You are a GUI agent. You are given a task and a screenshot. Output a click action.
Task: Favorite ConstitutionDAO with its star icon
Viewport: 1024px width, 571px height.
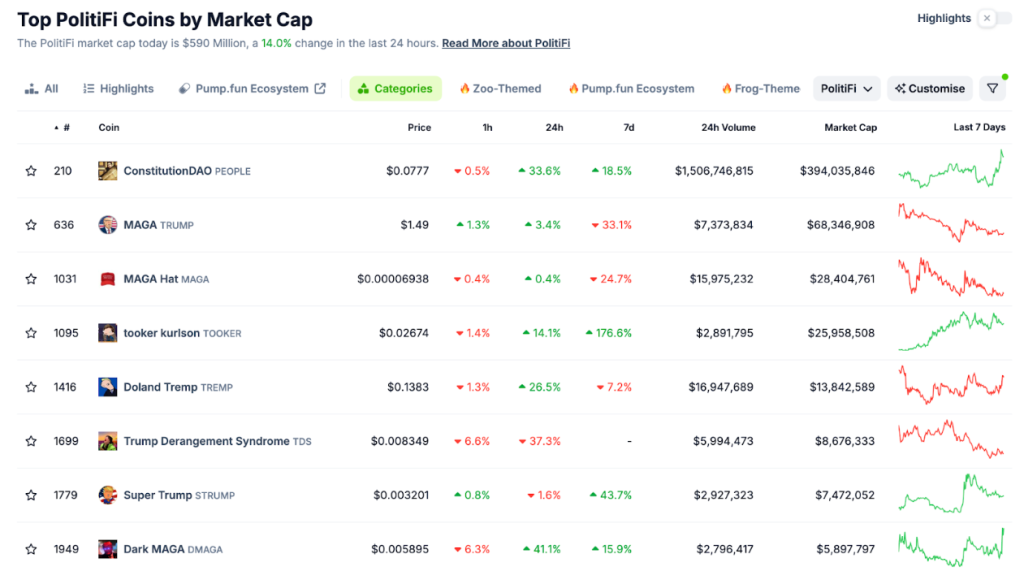(x=31, y=171)
